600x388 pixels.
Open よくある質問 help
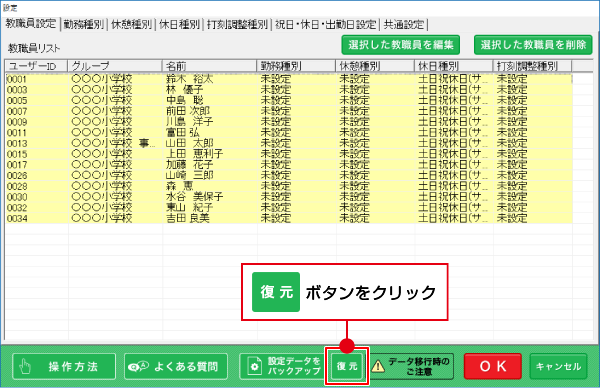[176, 366]
